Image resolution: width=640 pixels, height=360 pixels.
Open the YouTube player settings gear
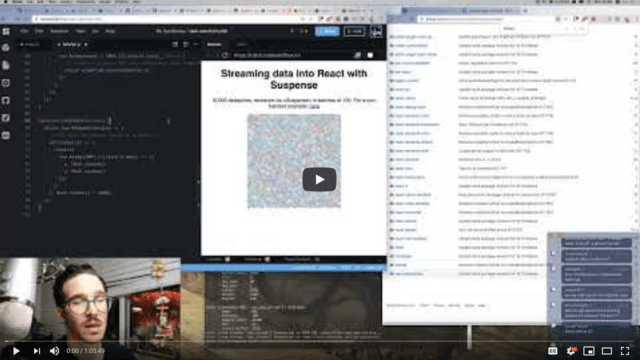click(x=571, y=351)
